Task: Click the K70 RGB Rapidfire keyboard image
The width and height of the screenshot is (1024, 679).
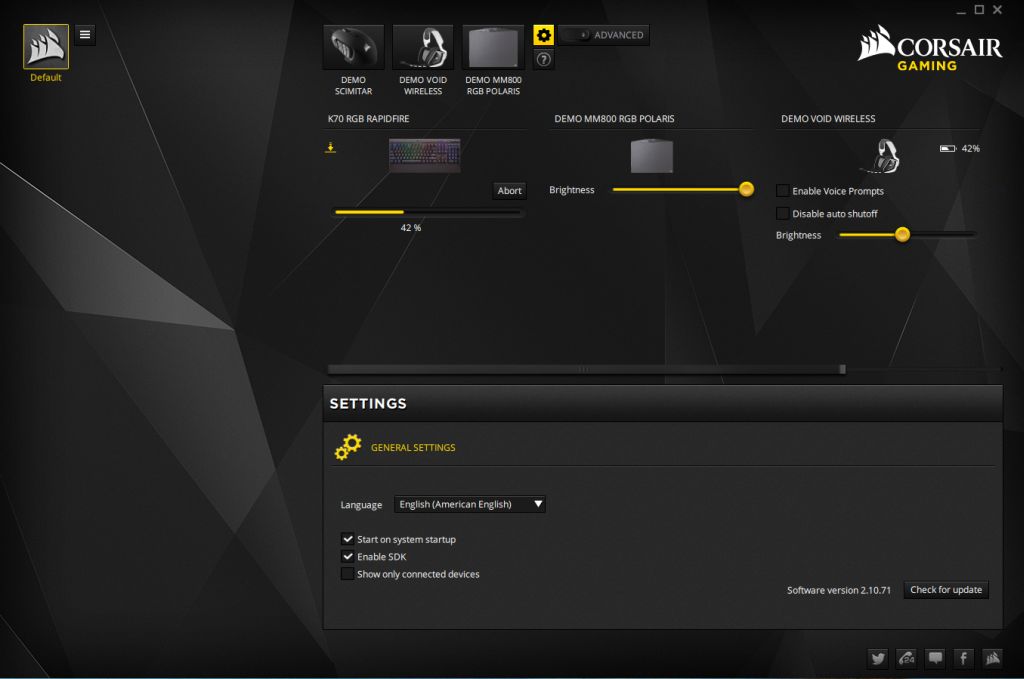Action: coord(424,155)
